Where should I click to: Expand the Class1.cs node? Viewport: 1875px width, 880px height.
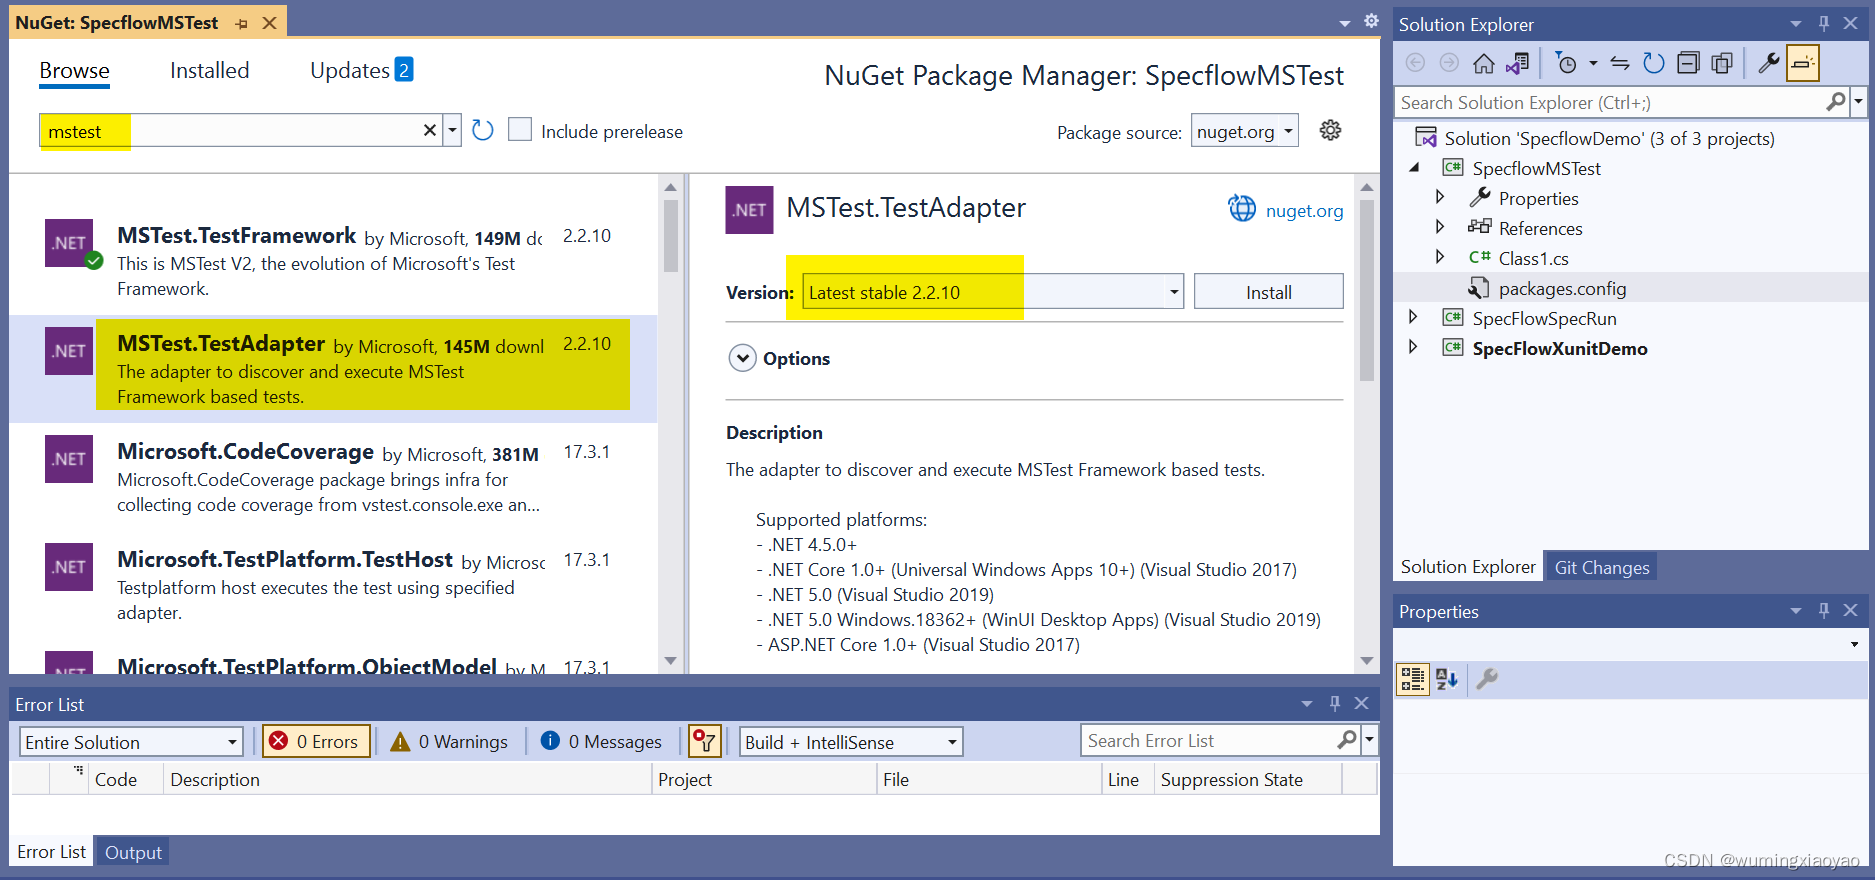tap(1440, 257)
